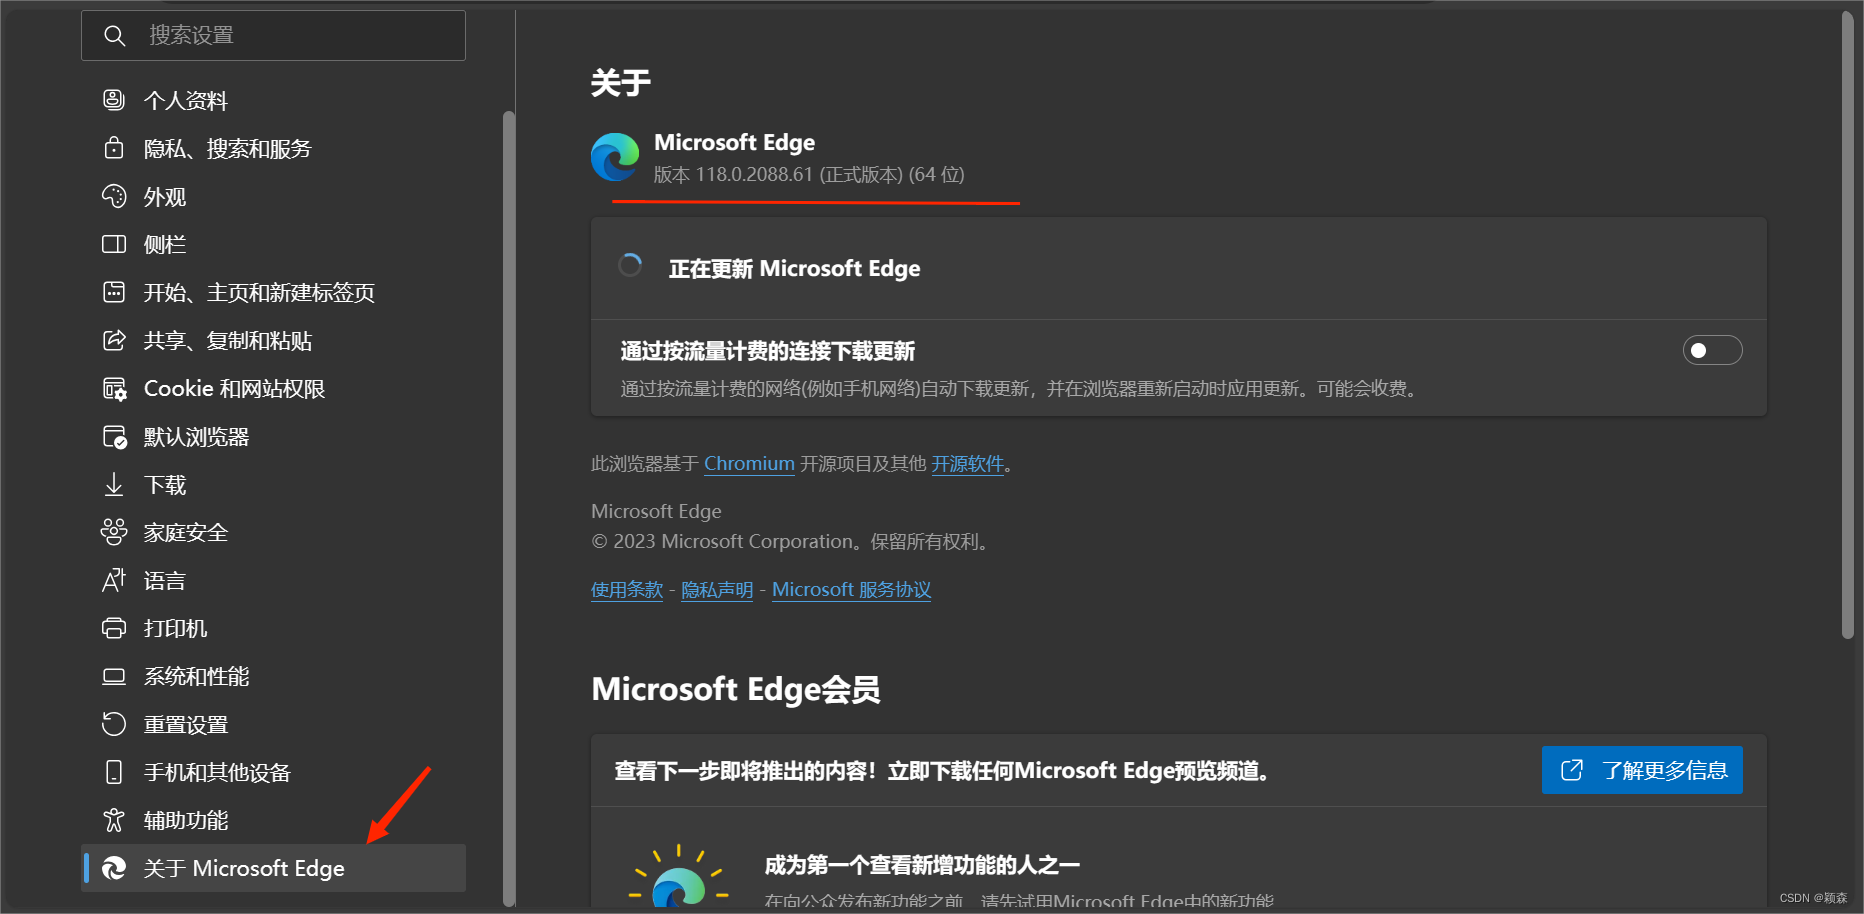
Task: Select 侧栏 settings entry
Action: coord(273,244)
